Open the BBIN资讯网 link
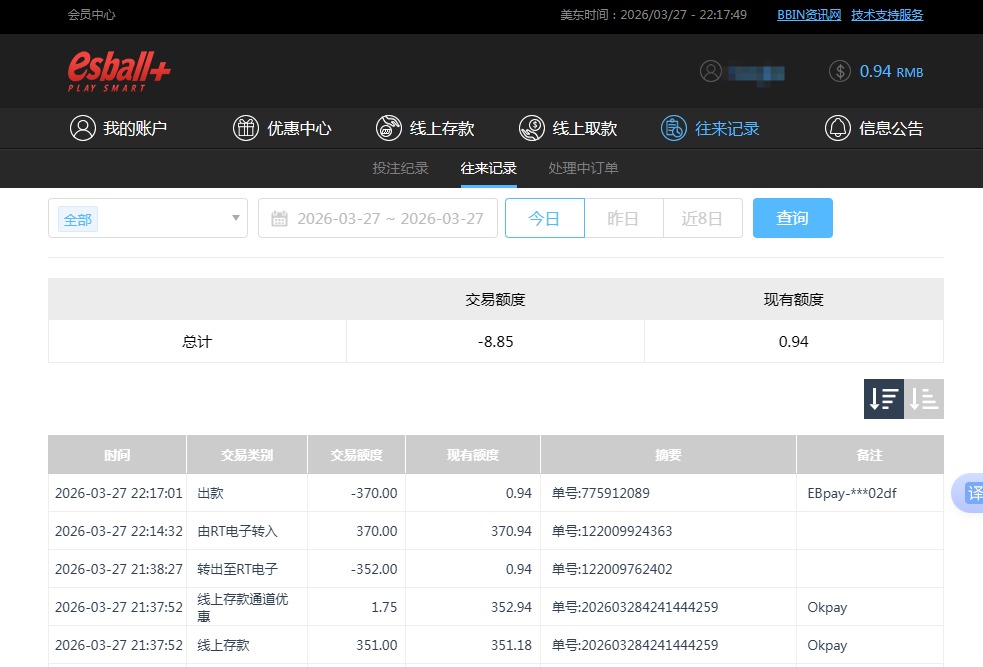The image size is (983, 667). point(807,15)
